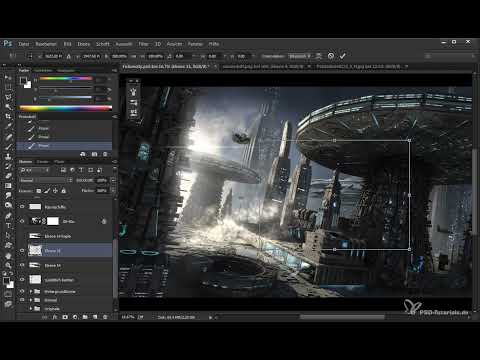Hide the topmost layer with eye icon

click(22, 207)
